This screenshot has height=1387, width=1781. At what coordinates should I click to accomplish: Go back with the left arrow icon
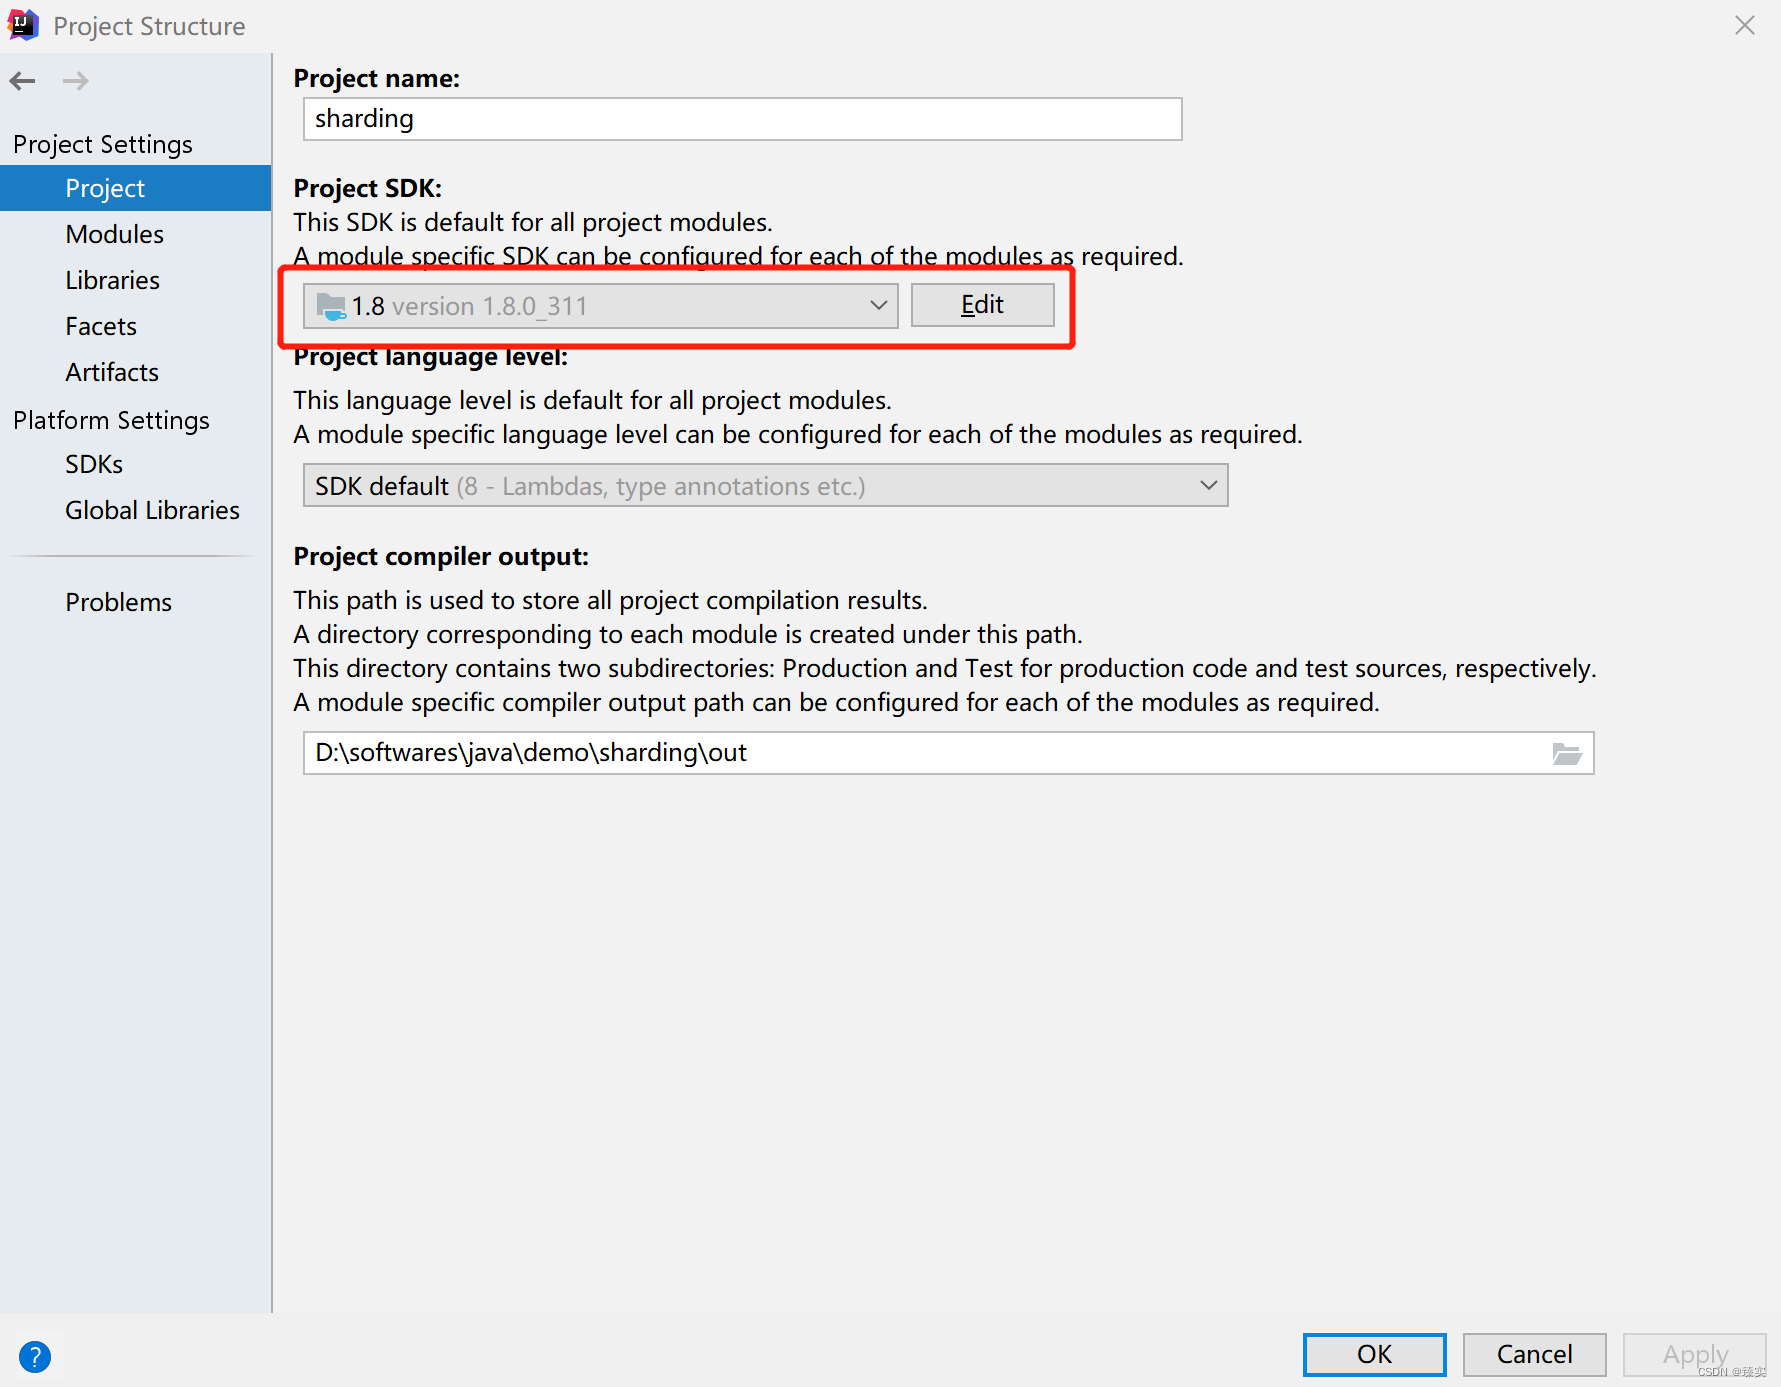[22, 81]
